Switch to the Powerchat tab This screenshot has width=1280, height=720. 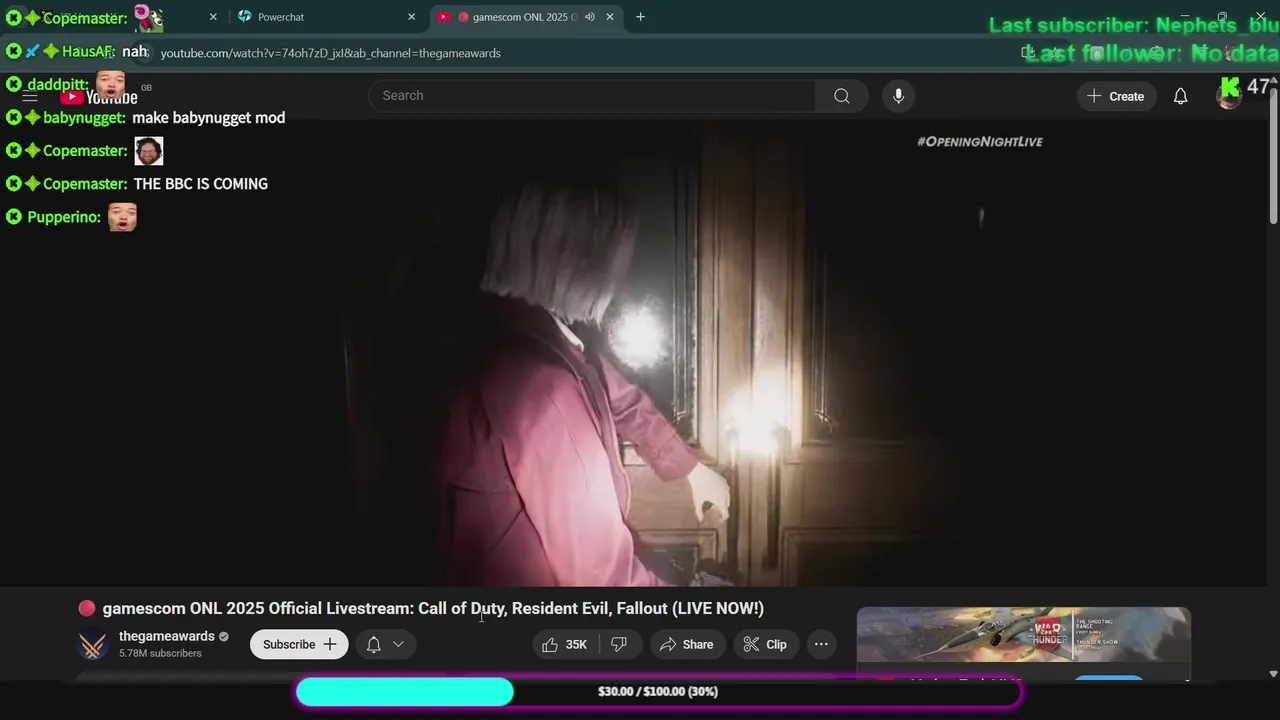pyautogui.click(x=325, y=17)
